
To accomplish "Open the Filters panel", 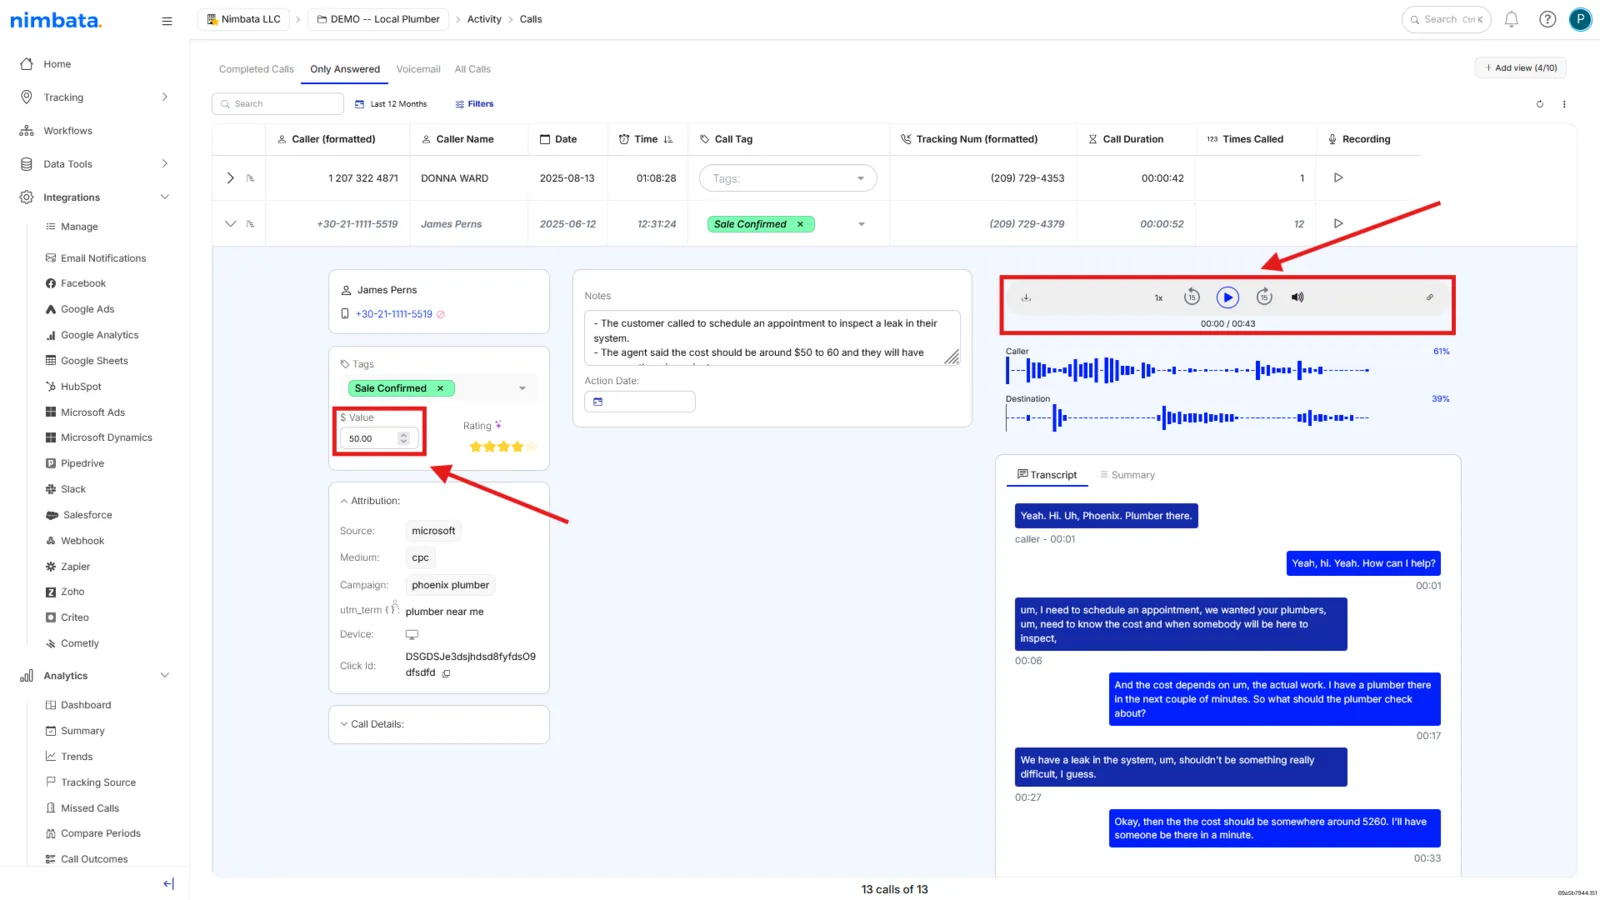I will point(474,104).
